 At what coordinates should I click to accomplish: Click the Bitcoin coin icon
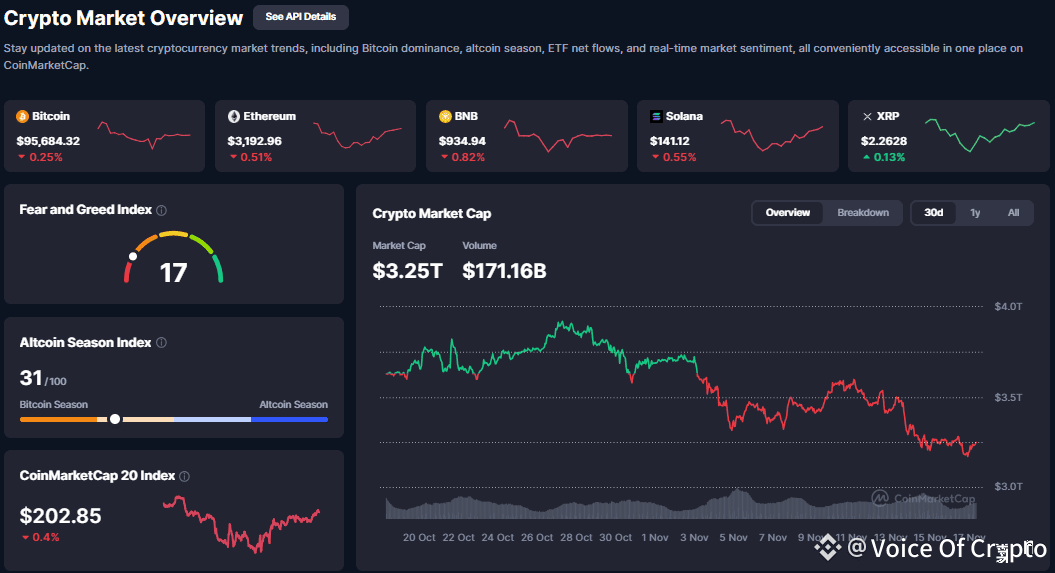point(22,116)
